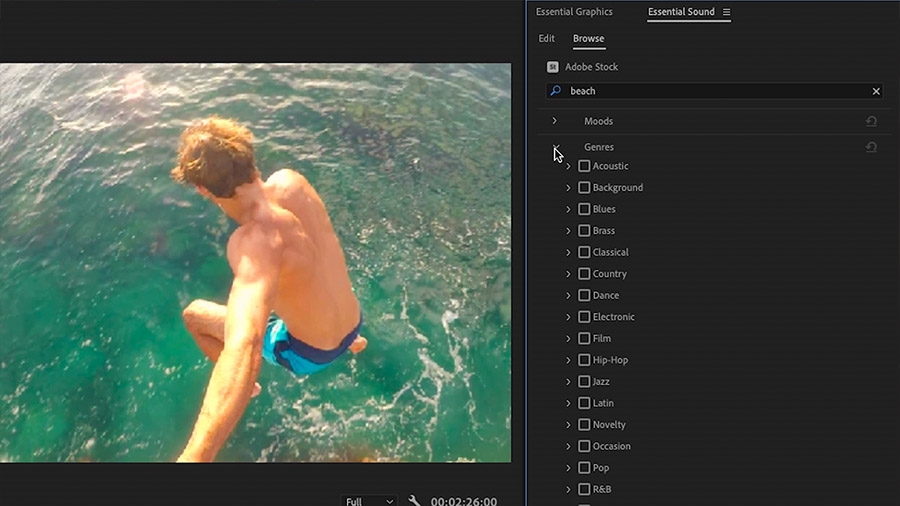Reset the Genres filters
The width and height of the screenshot is (900, 506).
pos(871,147)
